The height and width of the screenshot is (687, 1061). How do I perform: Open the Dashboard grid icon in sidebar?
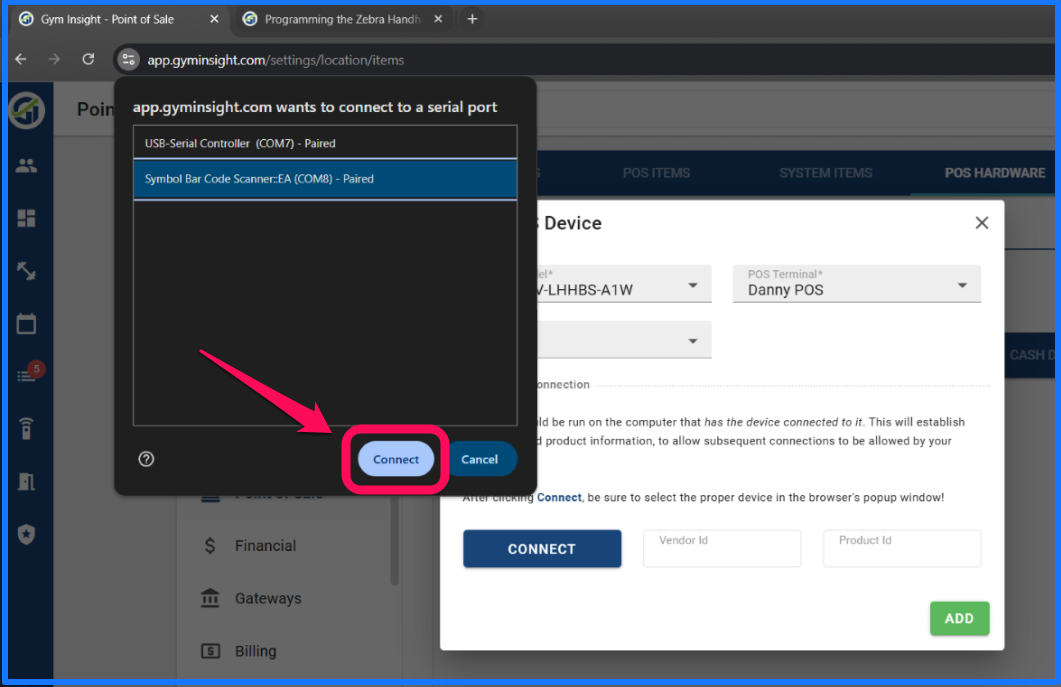click(x=26, y=218)
